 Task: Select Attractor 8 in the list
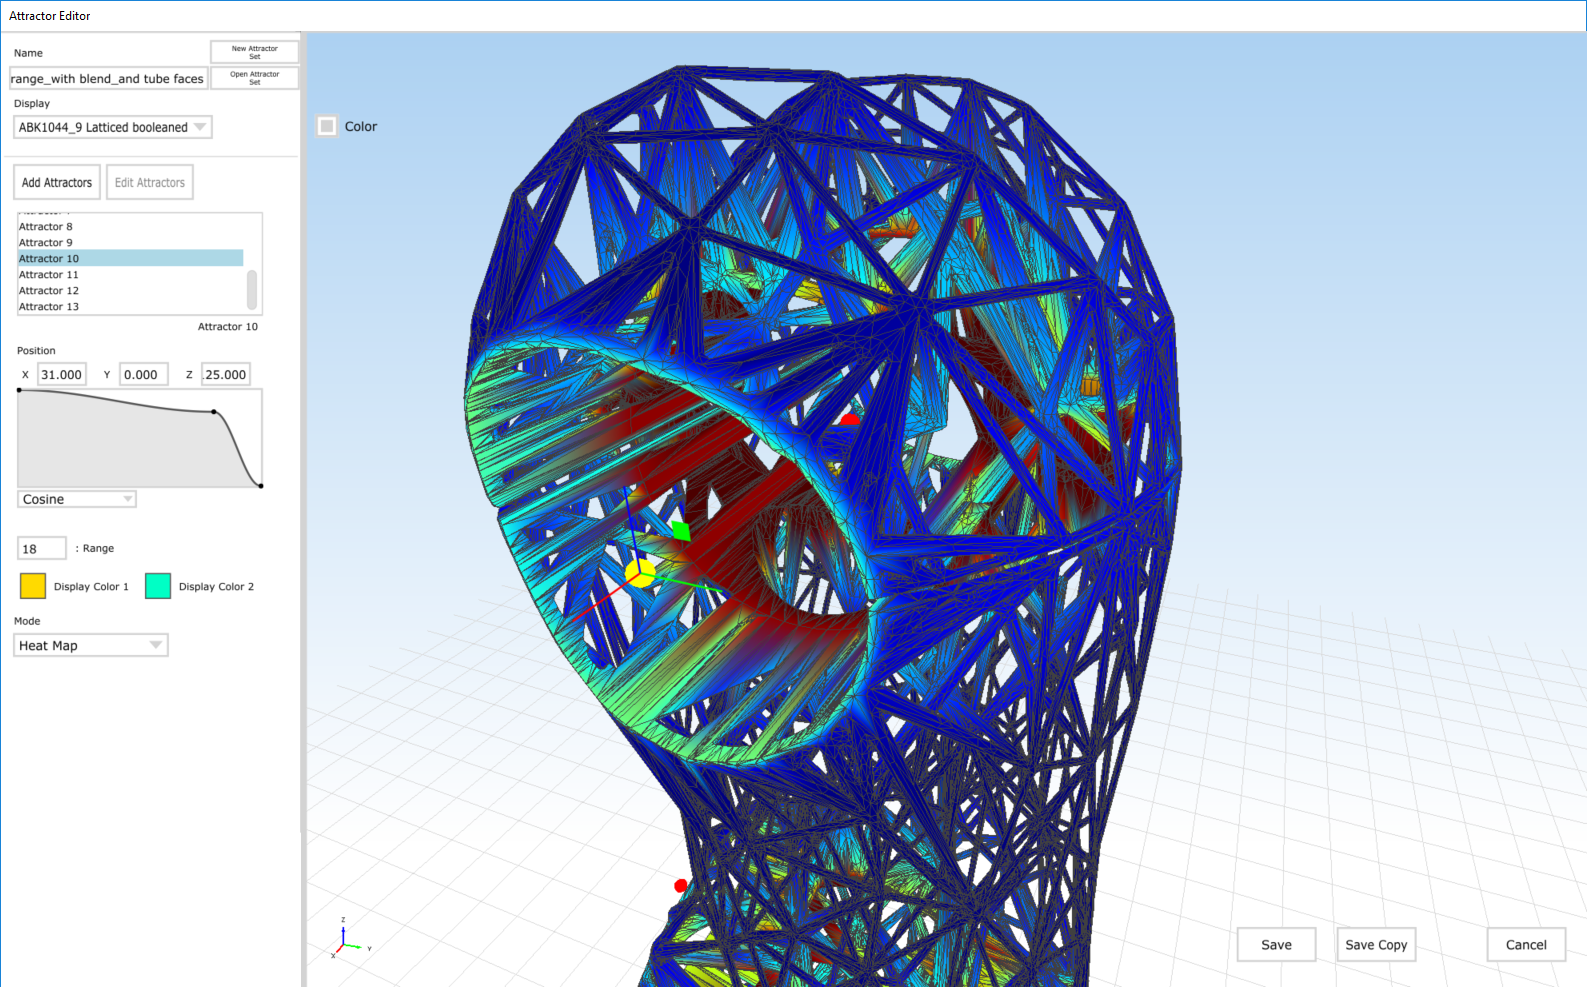(x=130, y=227)
